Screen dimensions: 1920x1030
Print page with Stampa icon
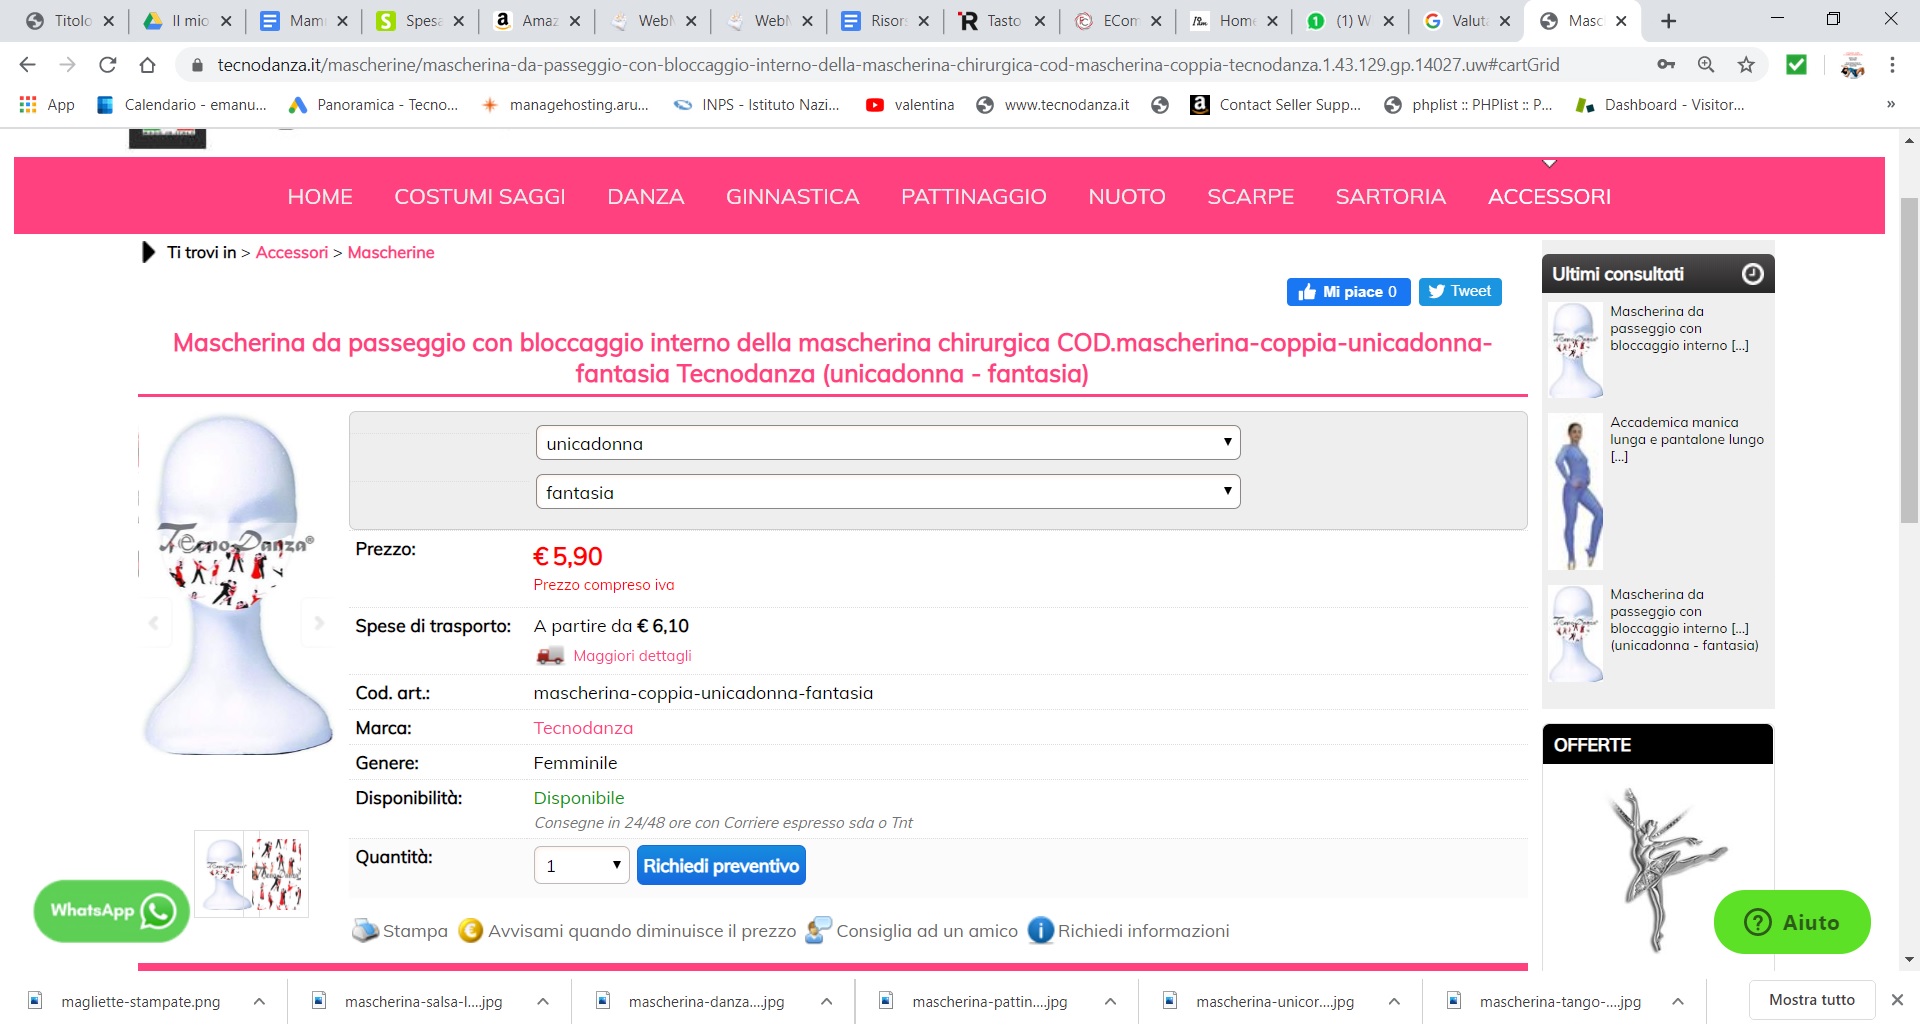click(x=400, y=931)
